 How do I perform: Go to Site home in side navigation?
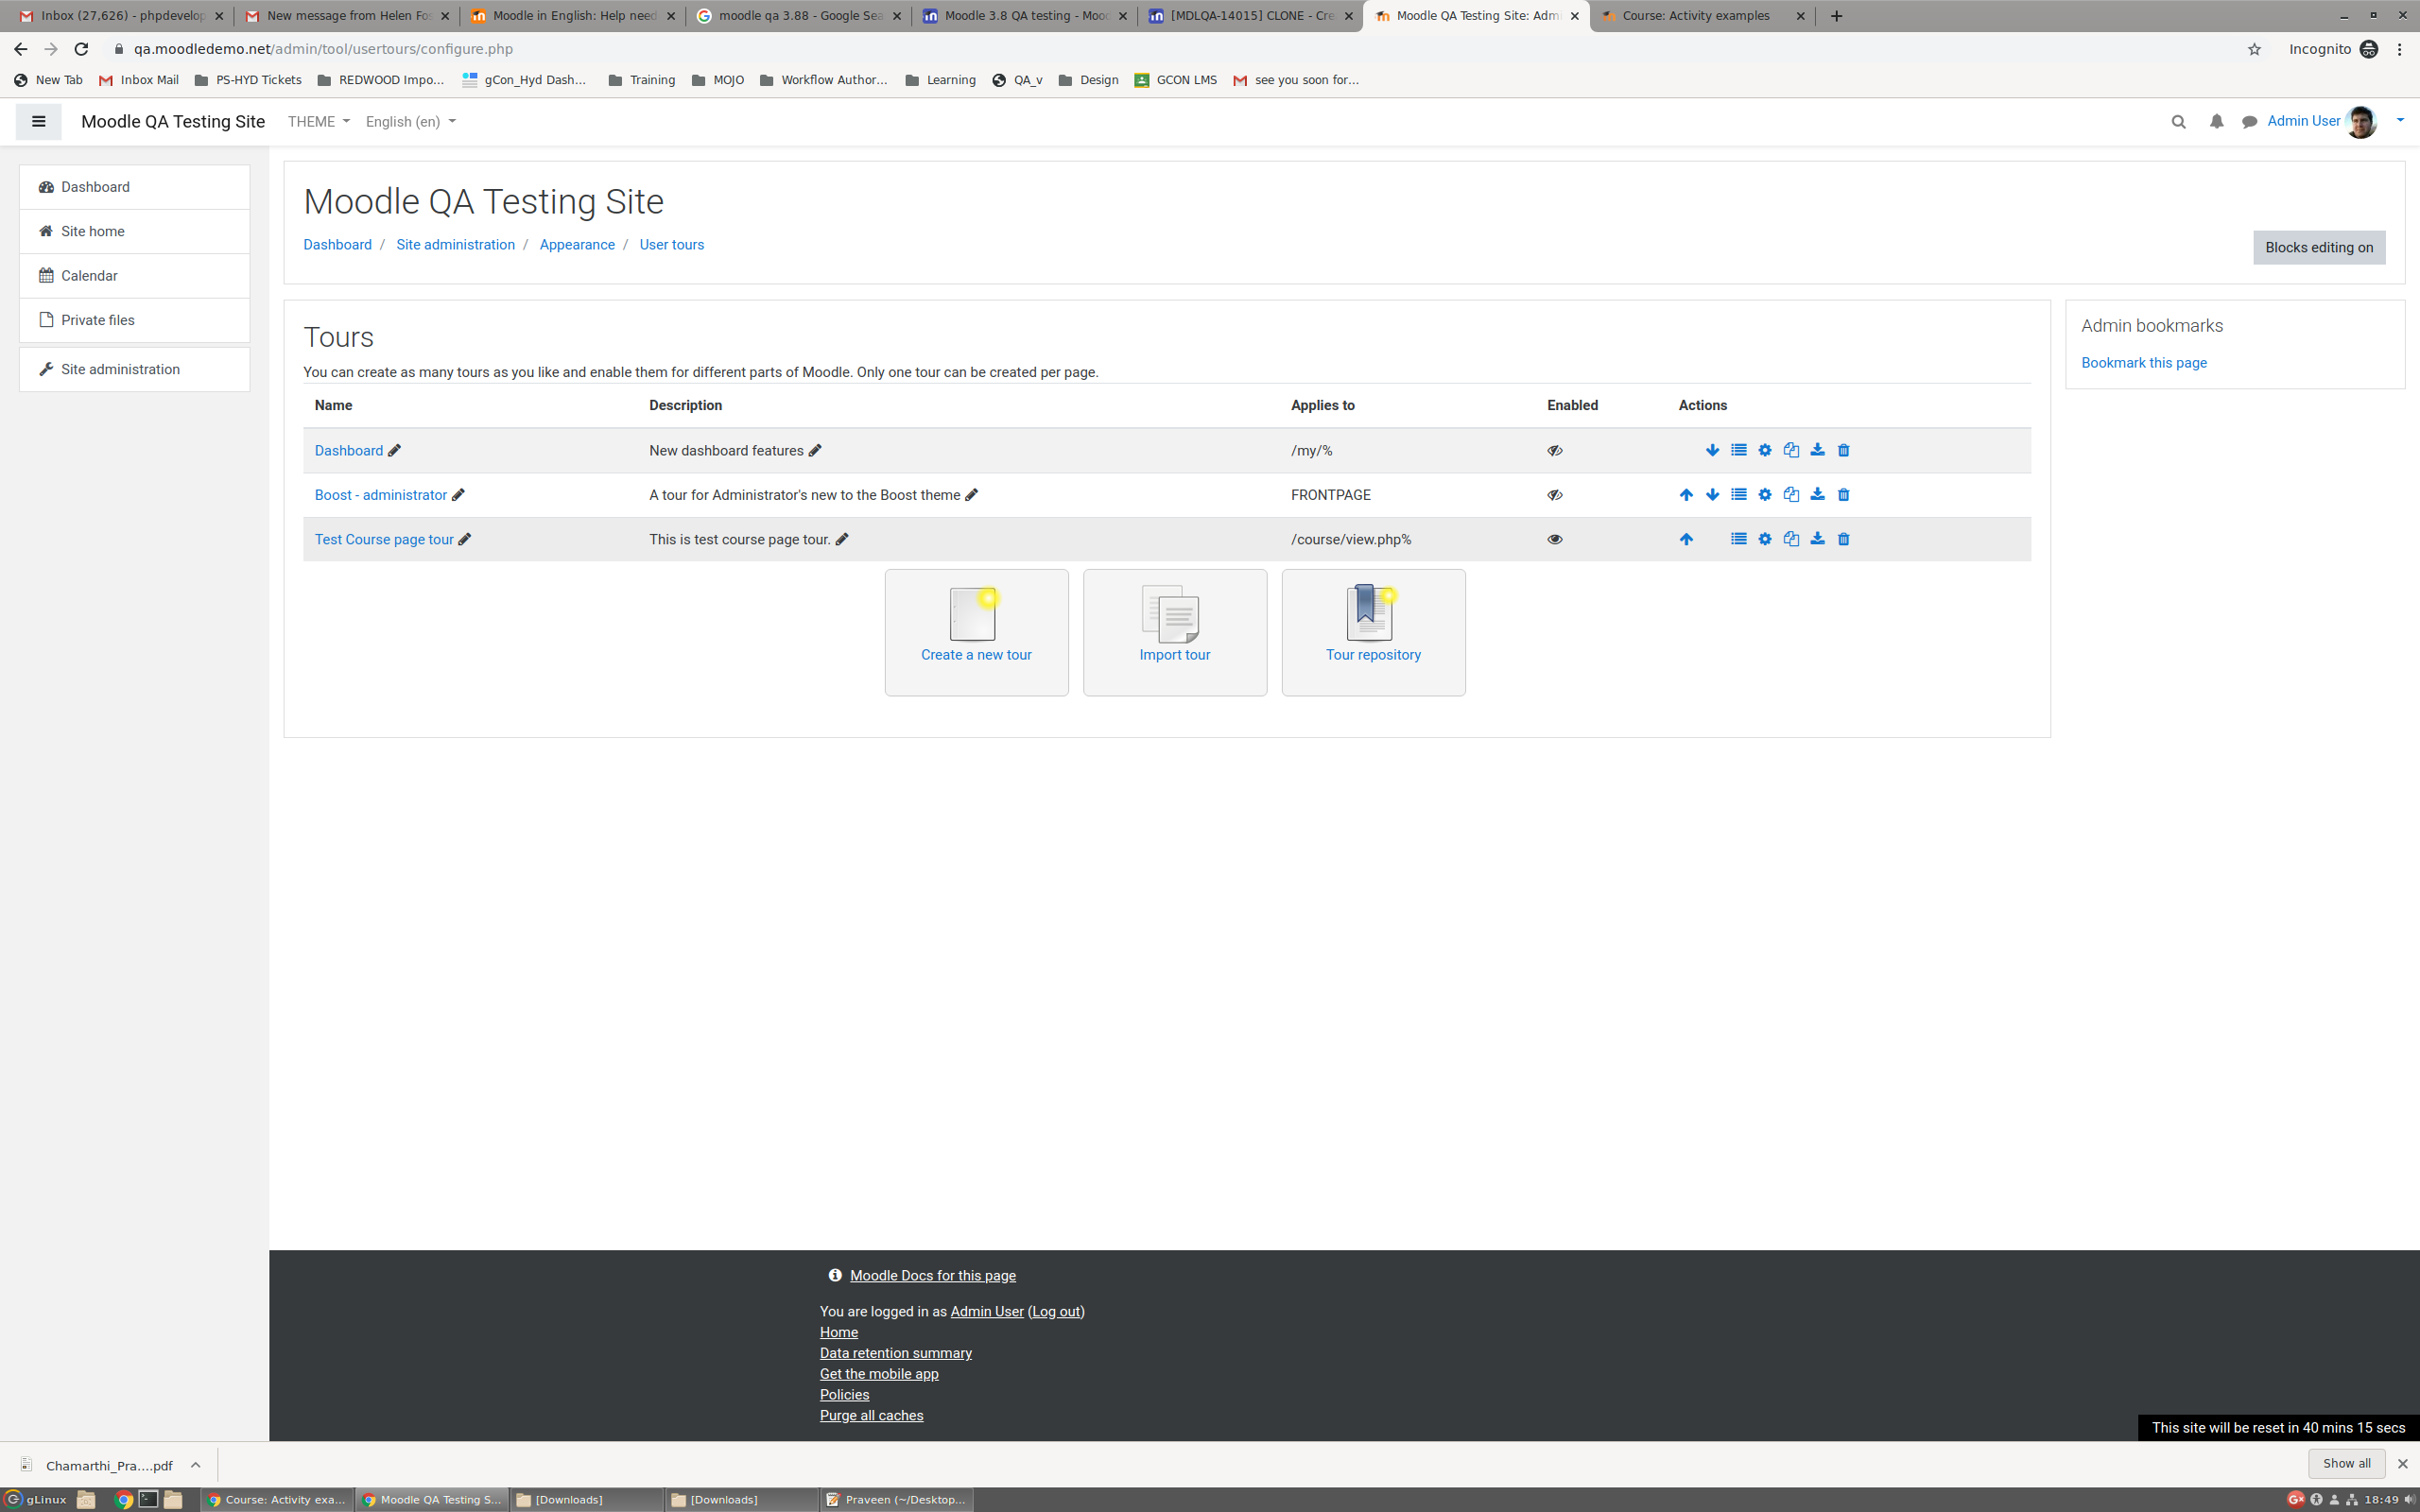134,231
